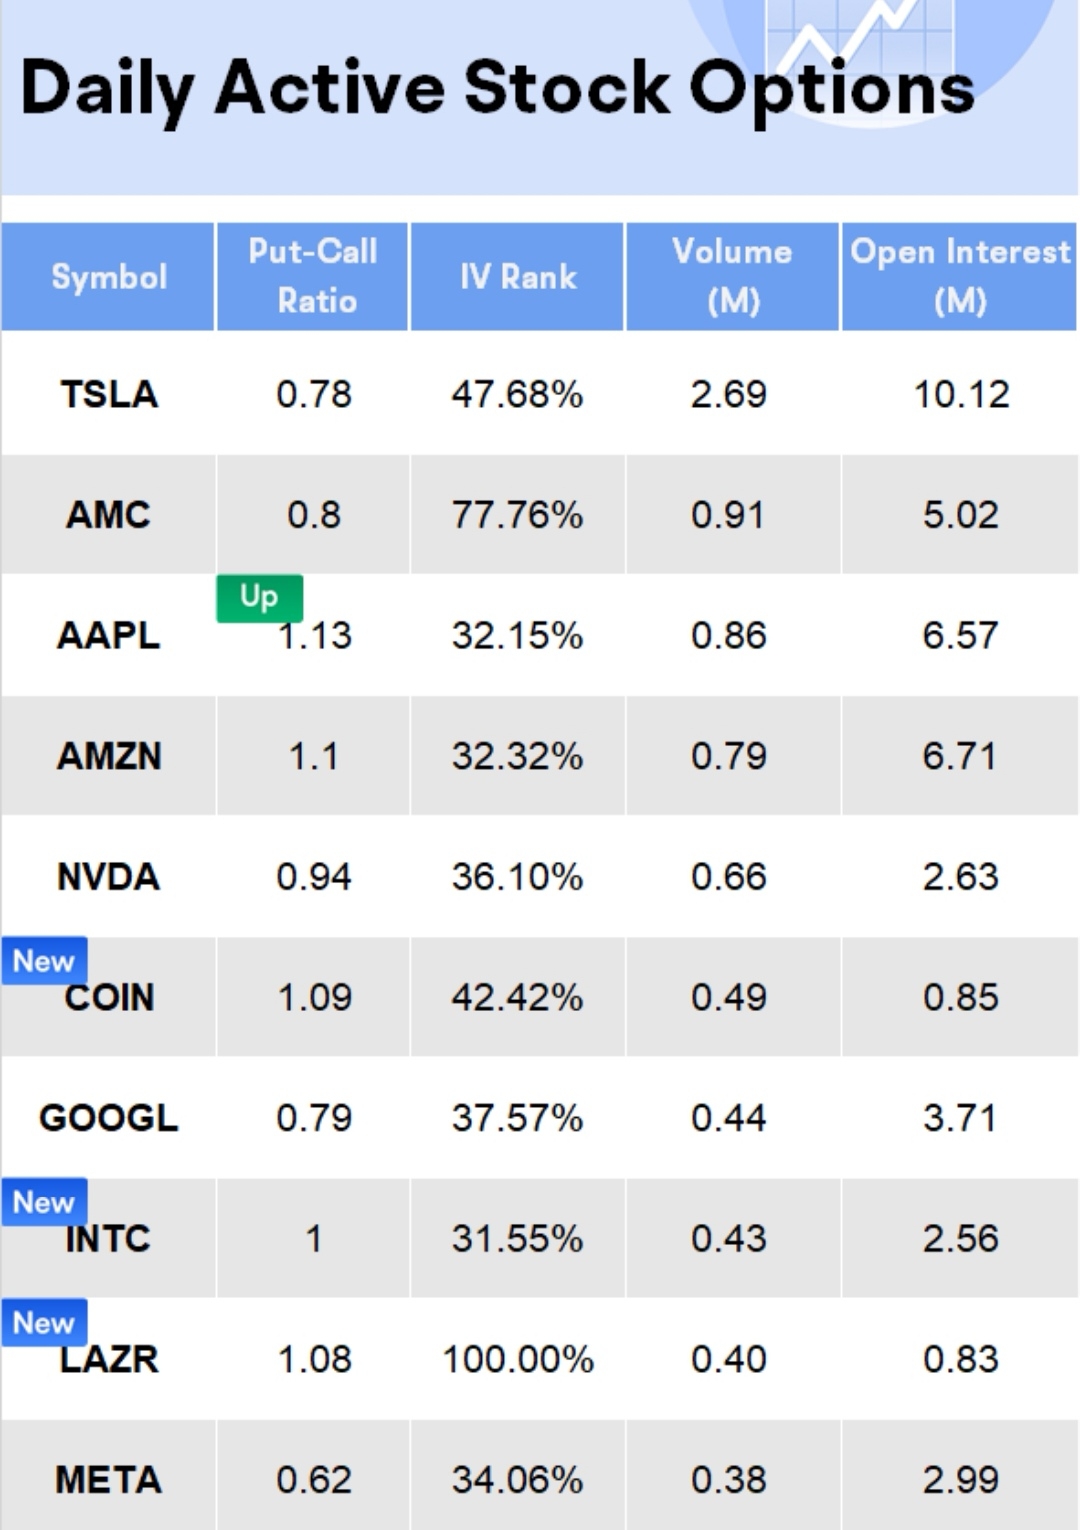Click LAZR's 100.00% IV Rank value
The width and height of the screenshot is (1080, 1530).
518,1359
